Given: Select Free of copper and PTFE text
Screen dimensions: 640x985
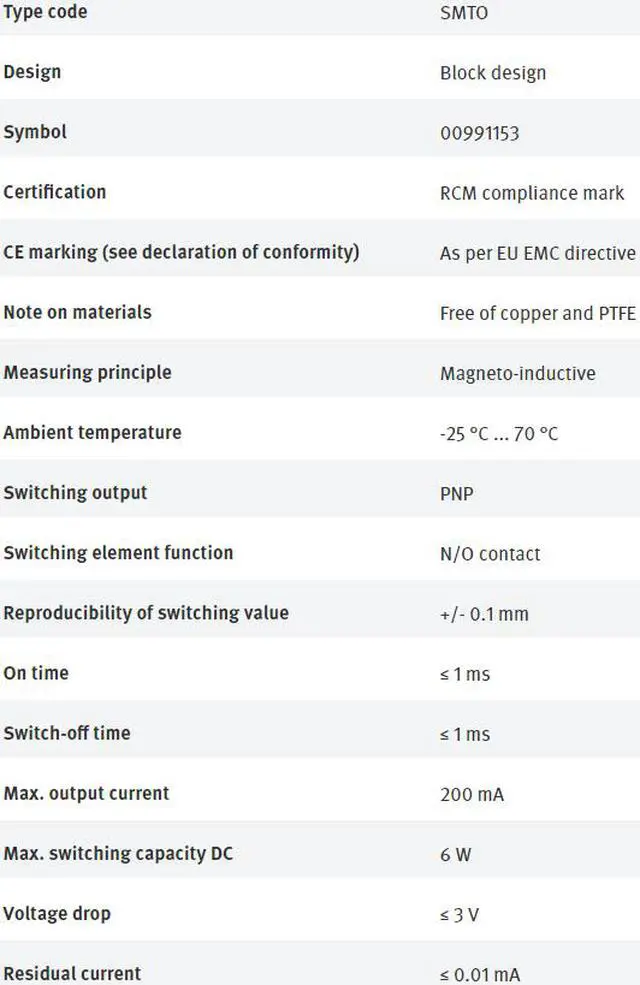Looking at the screenshot, I should pos(537,313).
